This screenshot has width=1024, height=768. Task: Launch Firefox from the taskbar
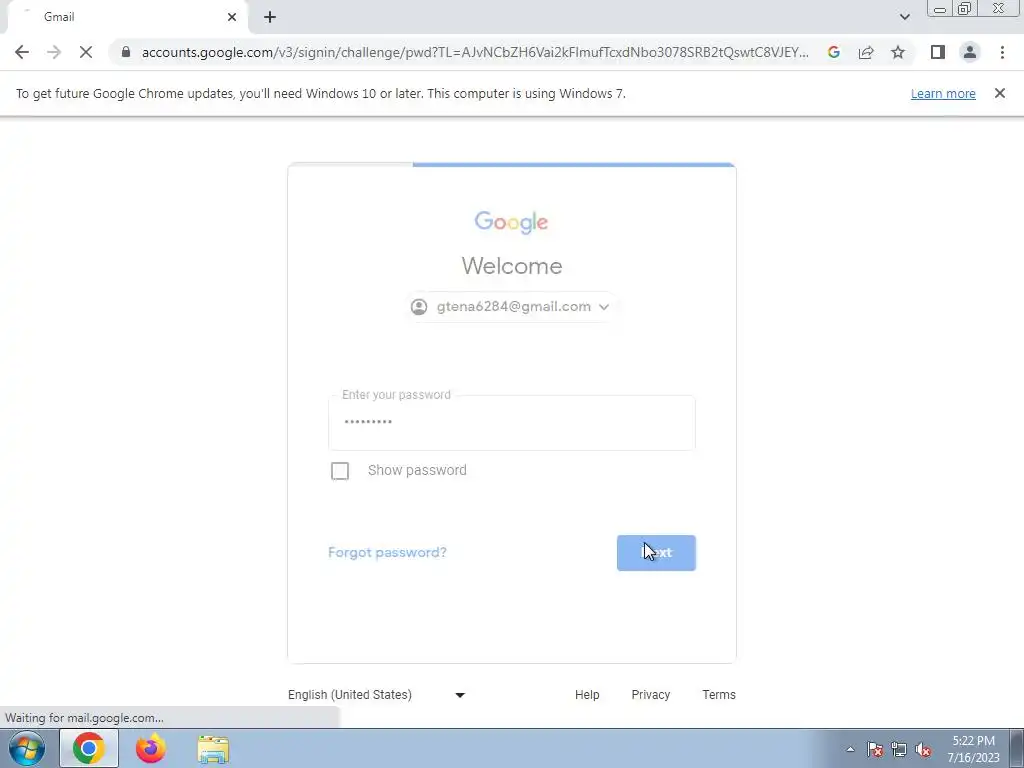151,748
